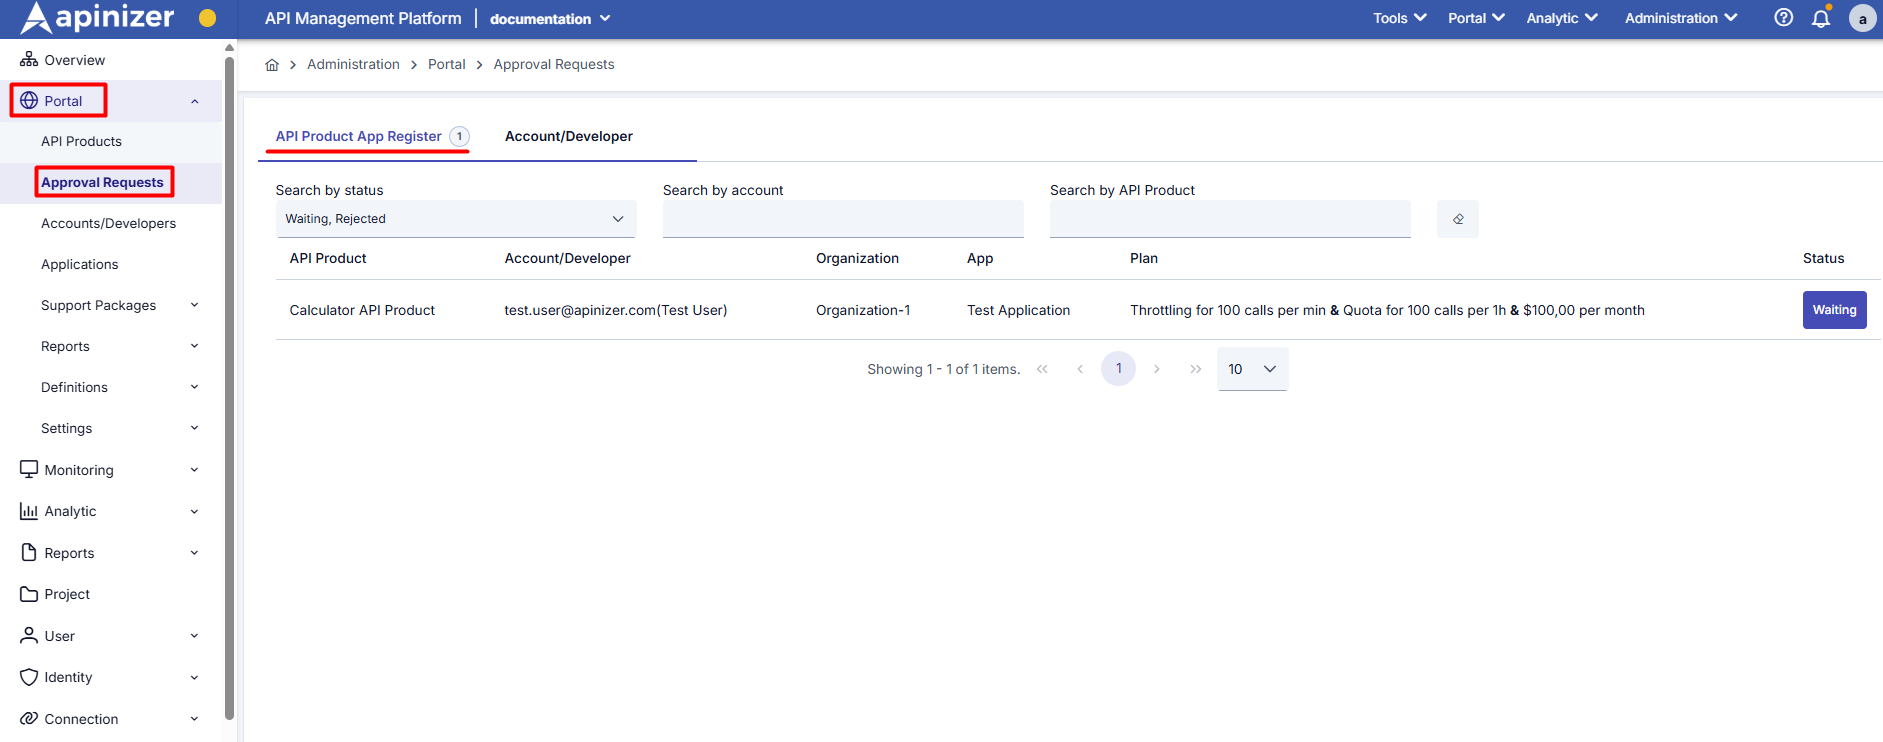Image resolution: width=1883 pixels, height=742 pixels.
Task: Switch to the Account/Developer tab
Action: [568, 136]
